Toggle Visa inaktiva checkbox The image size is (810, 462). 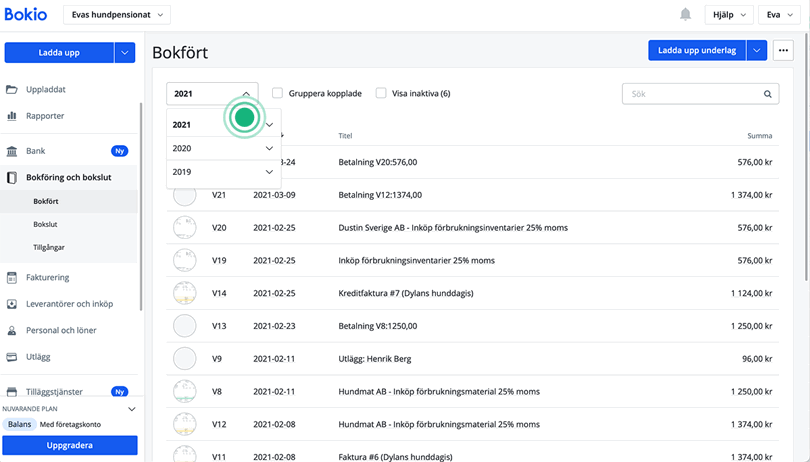(381, 93)
